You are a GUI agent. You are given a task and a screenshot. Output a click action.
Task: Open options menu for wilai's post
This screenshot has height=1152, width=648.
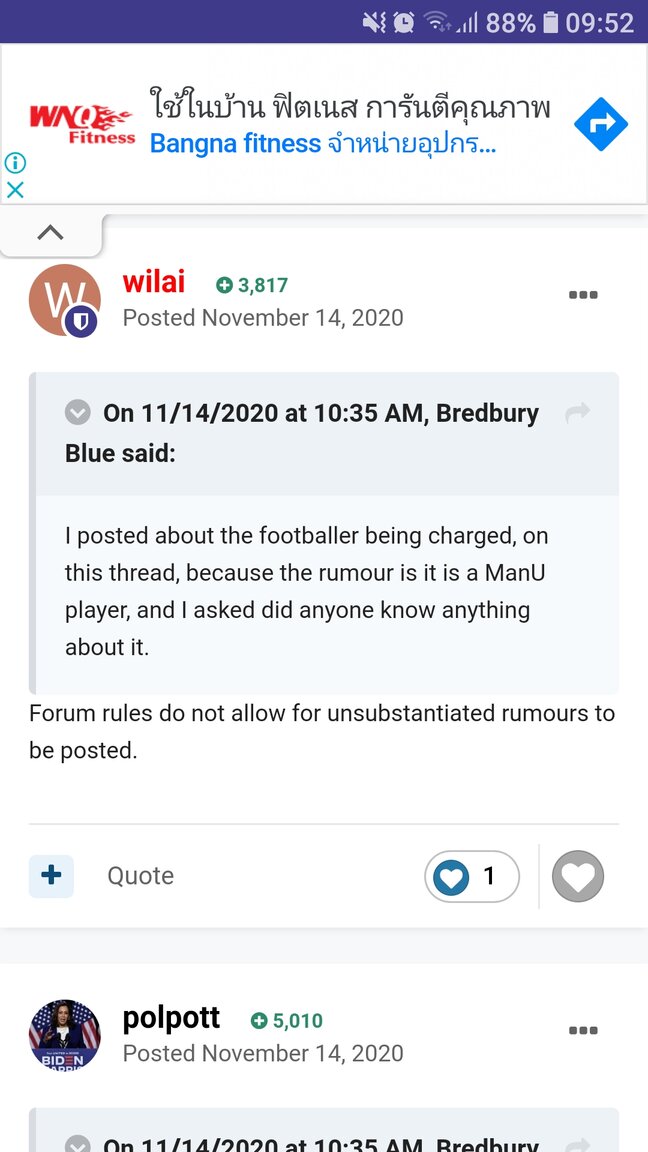coord(583,295)
